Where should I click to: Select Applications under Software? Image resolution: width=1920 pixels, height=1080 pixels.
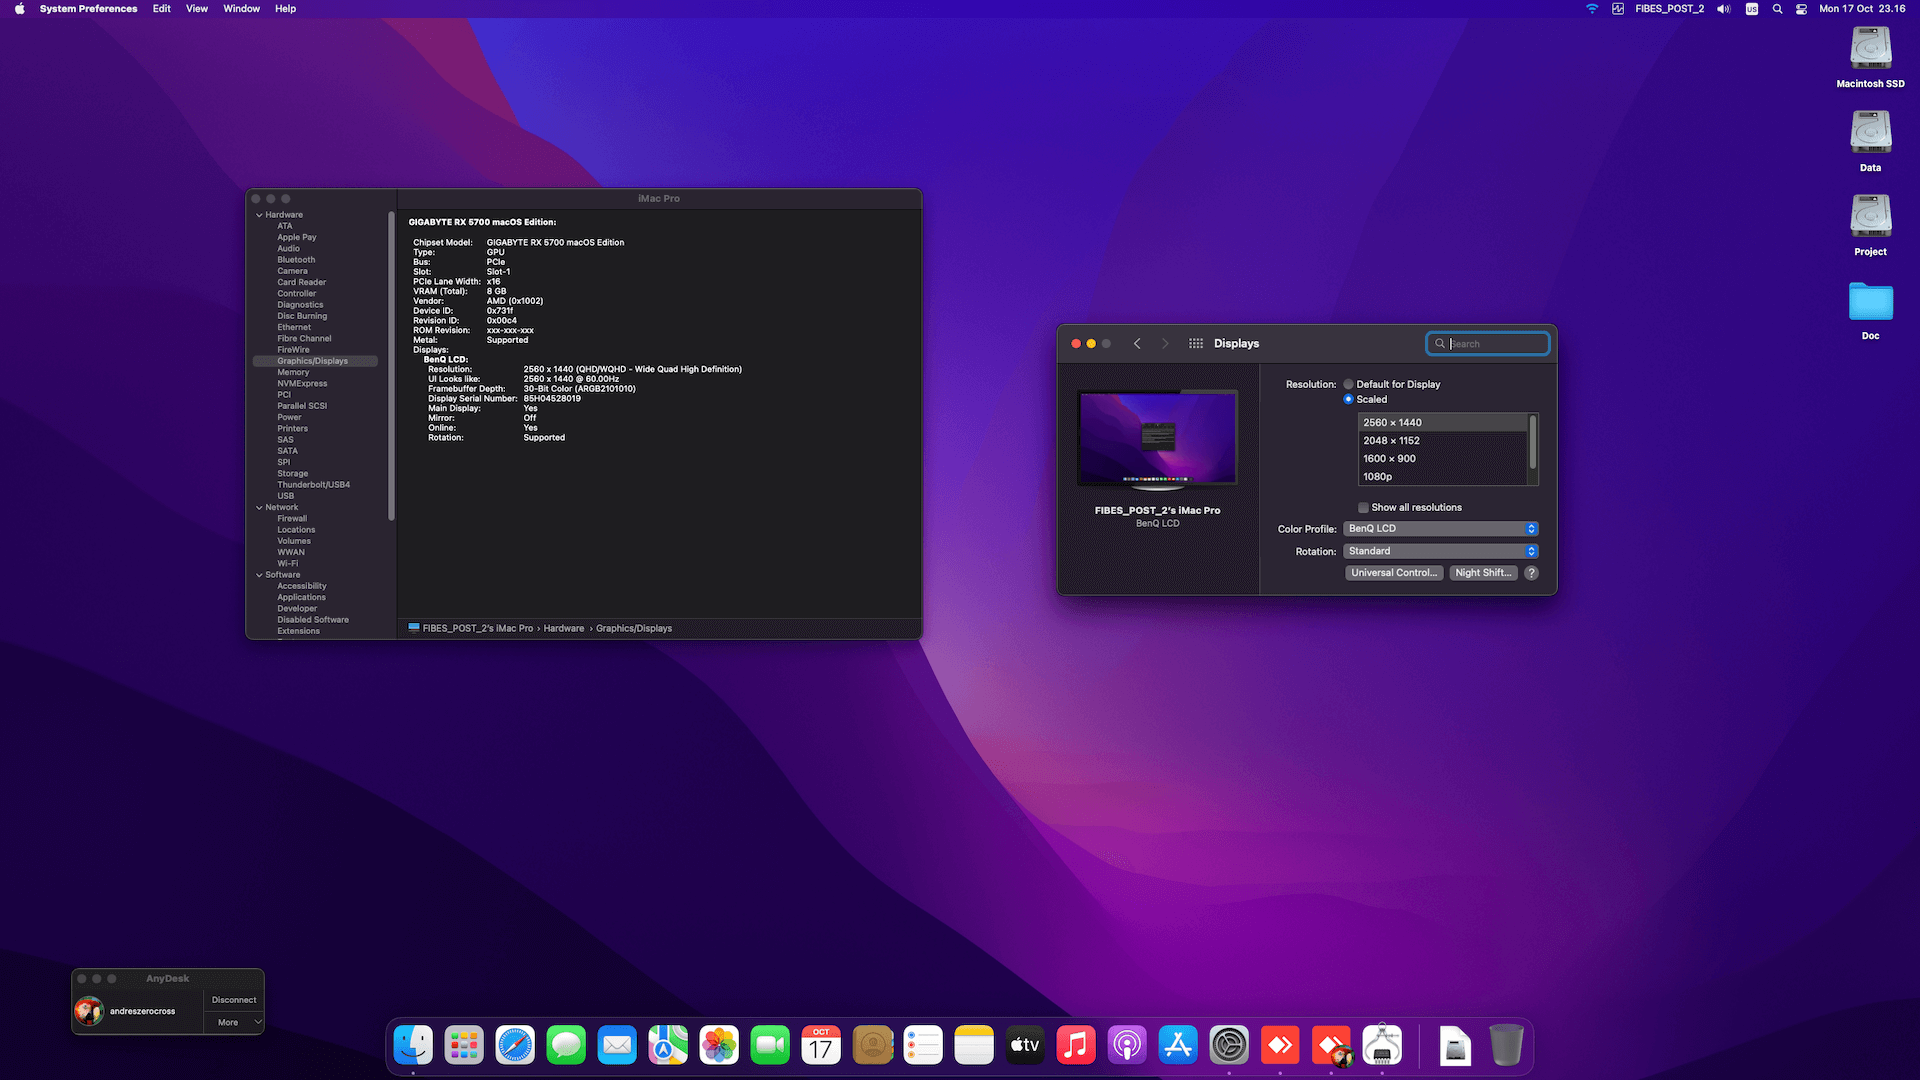[301, 598]
